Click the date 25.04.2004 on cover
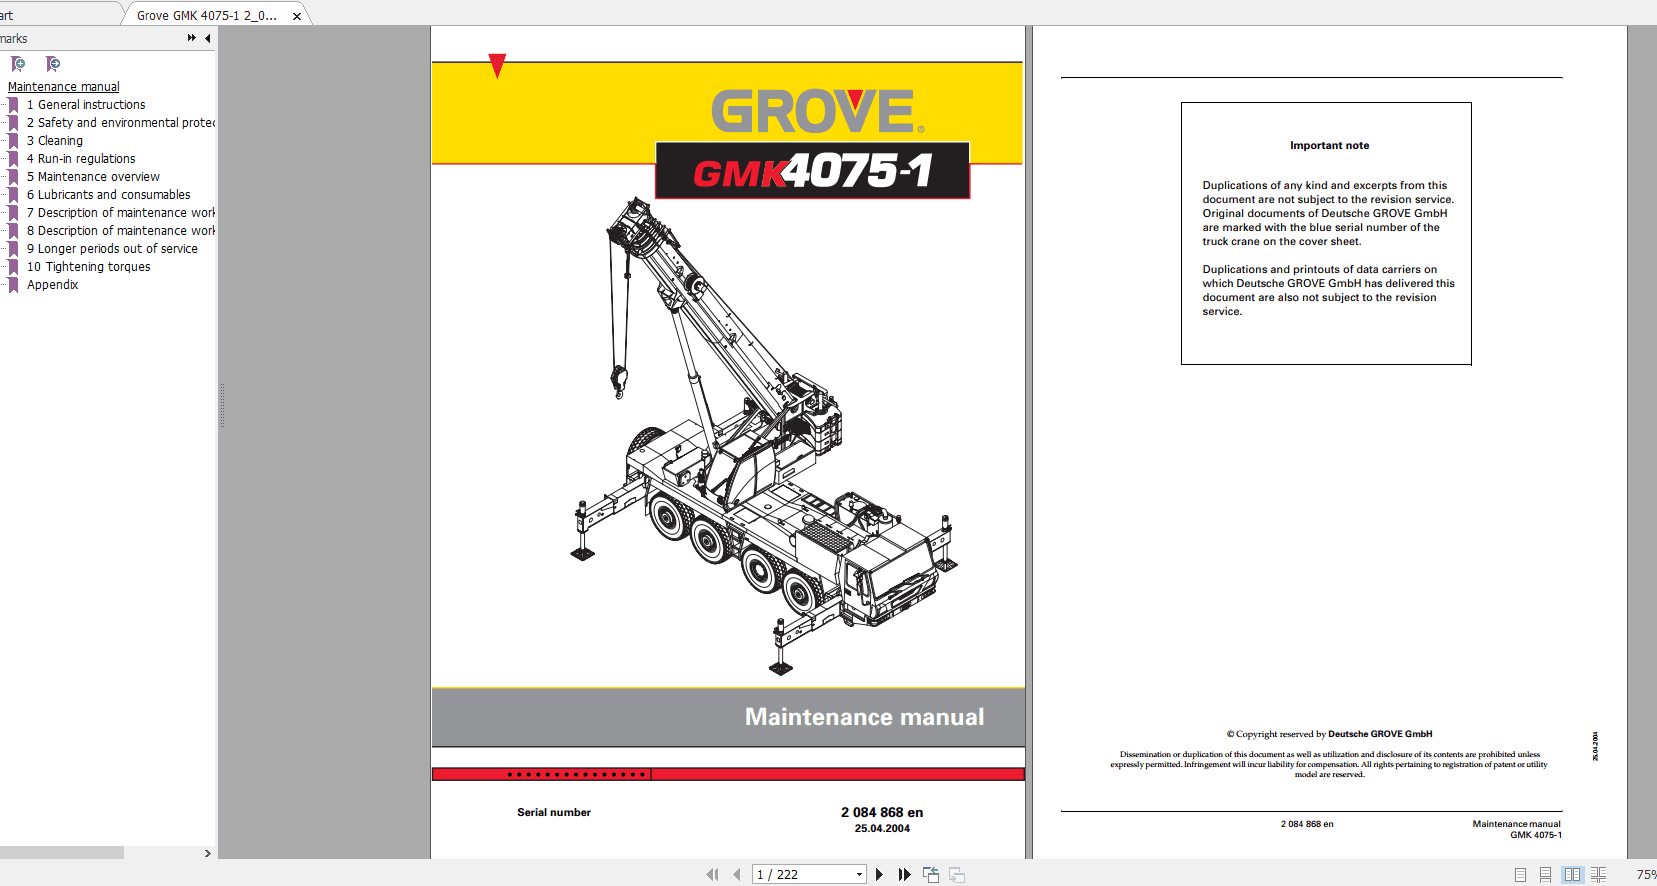This screenshot has width=1657, height=886. 882,828
